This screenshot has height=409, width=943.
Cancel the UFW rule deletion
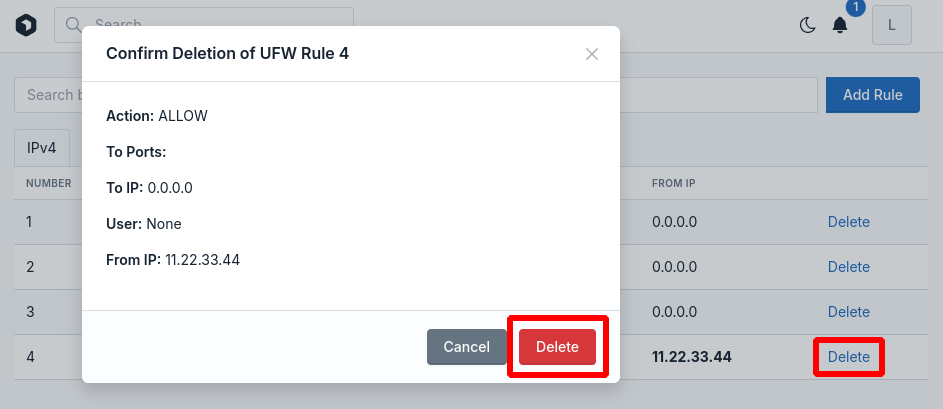467,347
